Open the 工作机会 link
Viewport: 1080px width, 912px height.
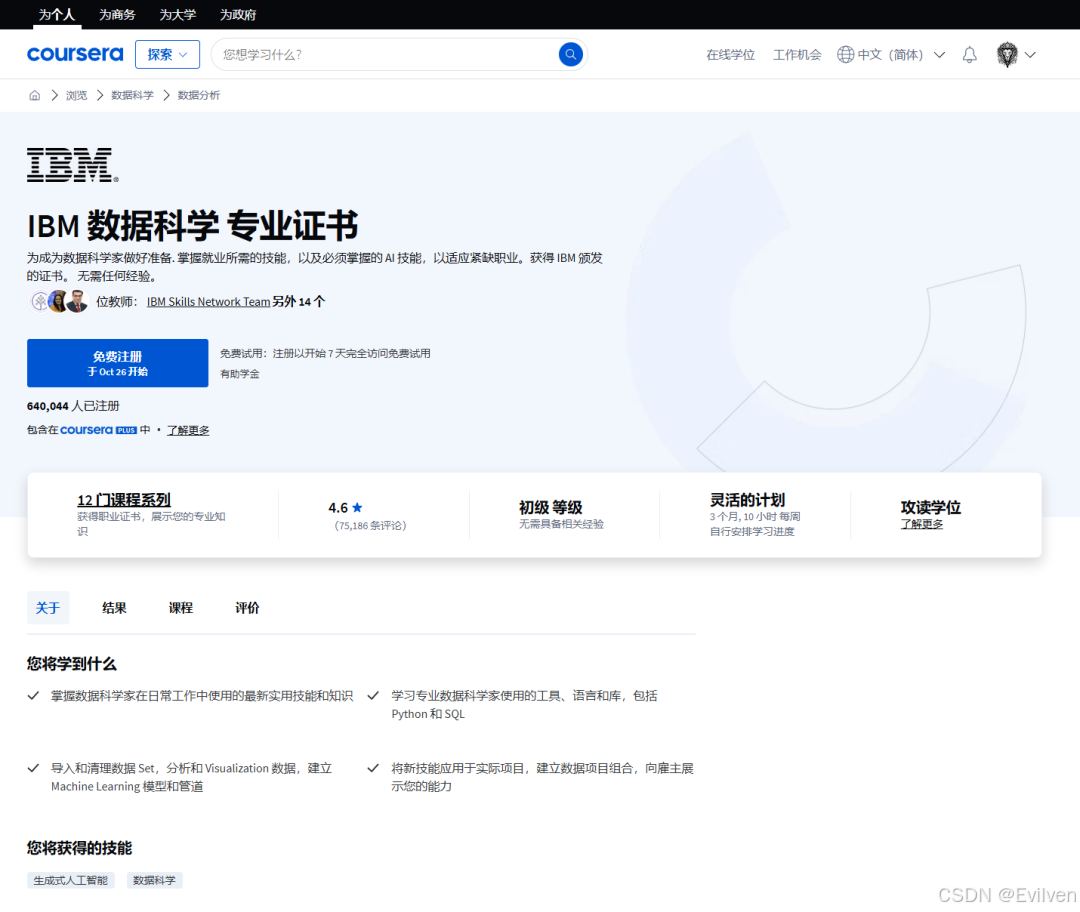pyautogui.click(x=797, y=54)
